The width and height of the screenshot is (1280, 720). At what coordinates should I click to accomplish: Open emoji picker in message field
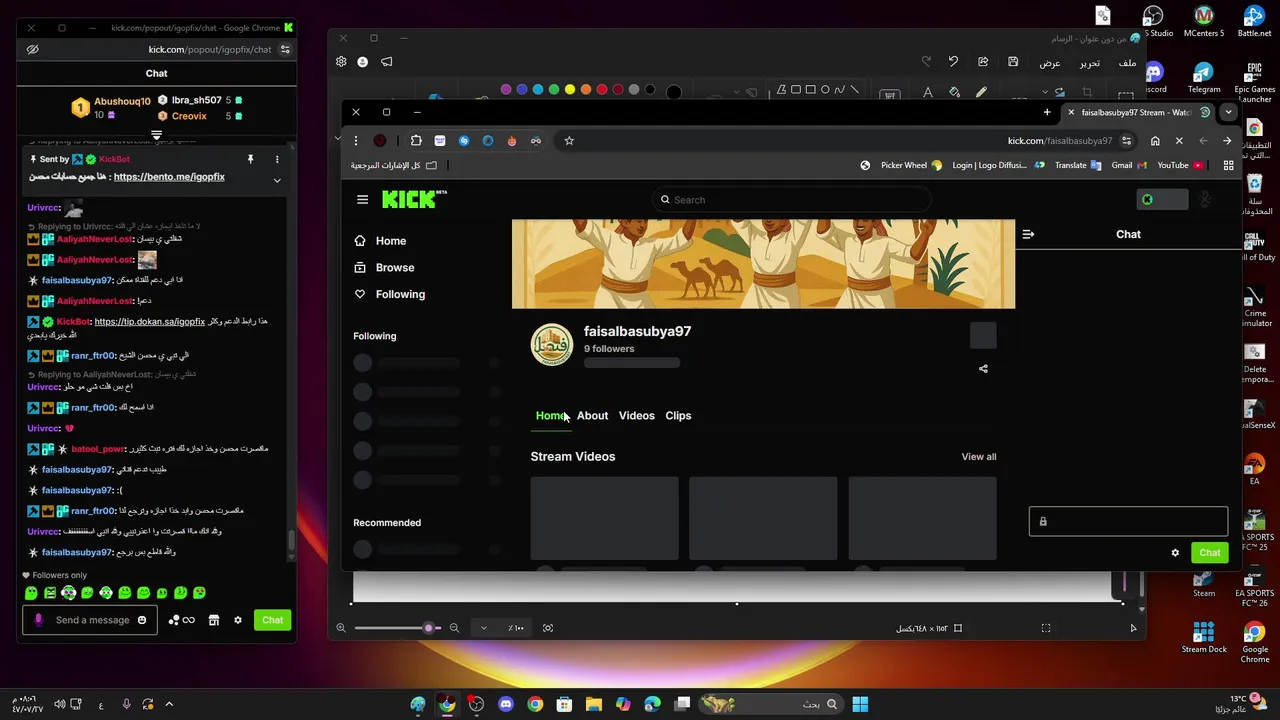pyautogui.click(x=141, y=620)
